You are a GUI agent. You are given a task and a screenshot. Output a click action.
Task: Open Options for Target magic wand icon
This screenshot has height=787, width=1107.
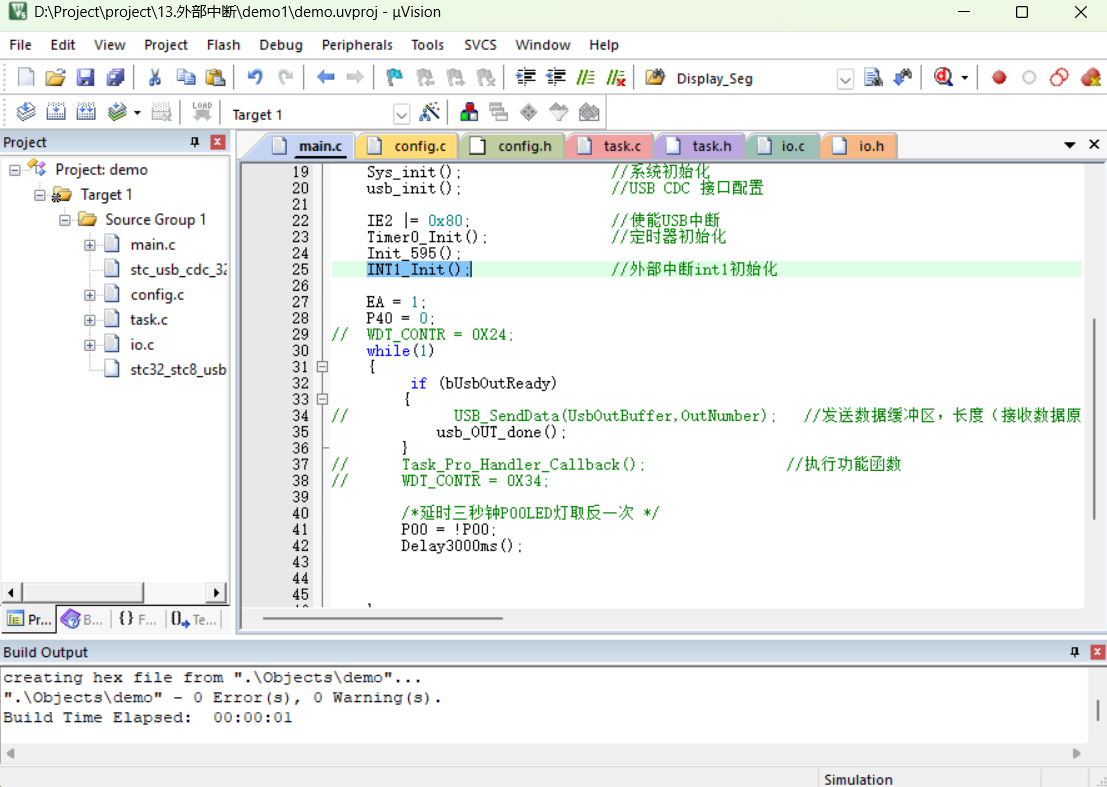430,113
